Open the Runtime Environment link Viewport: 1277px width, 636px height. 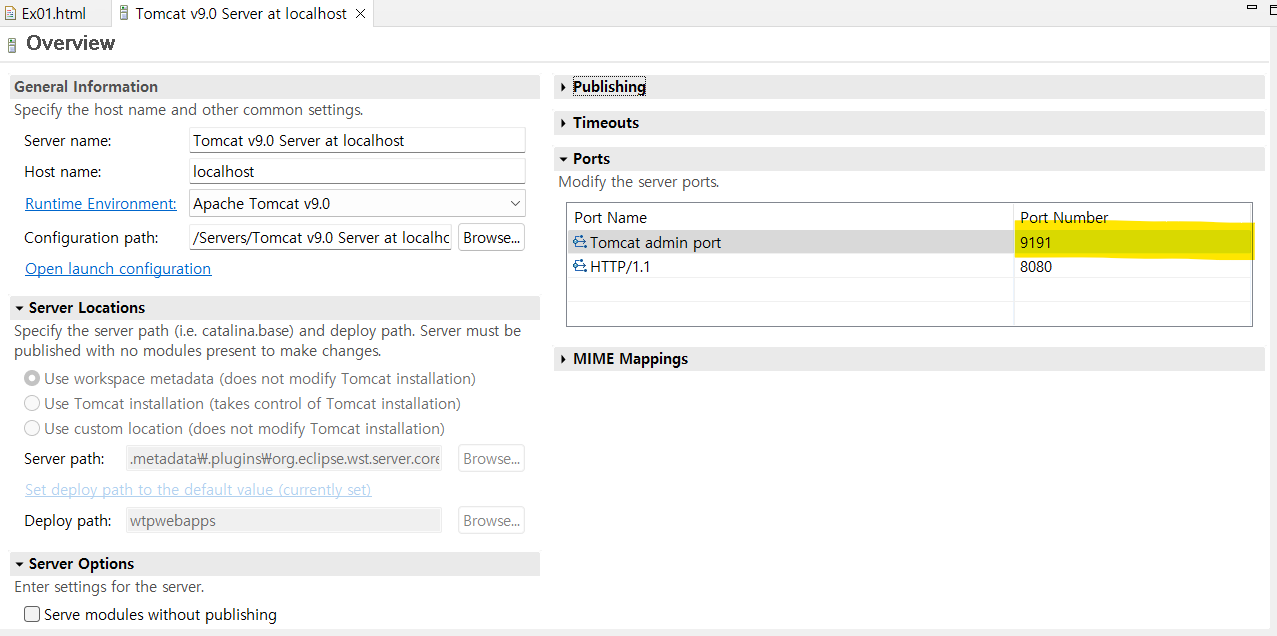(x=101, y=203)
